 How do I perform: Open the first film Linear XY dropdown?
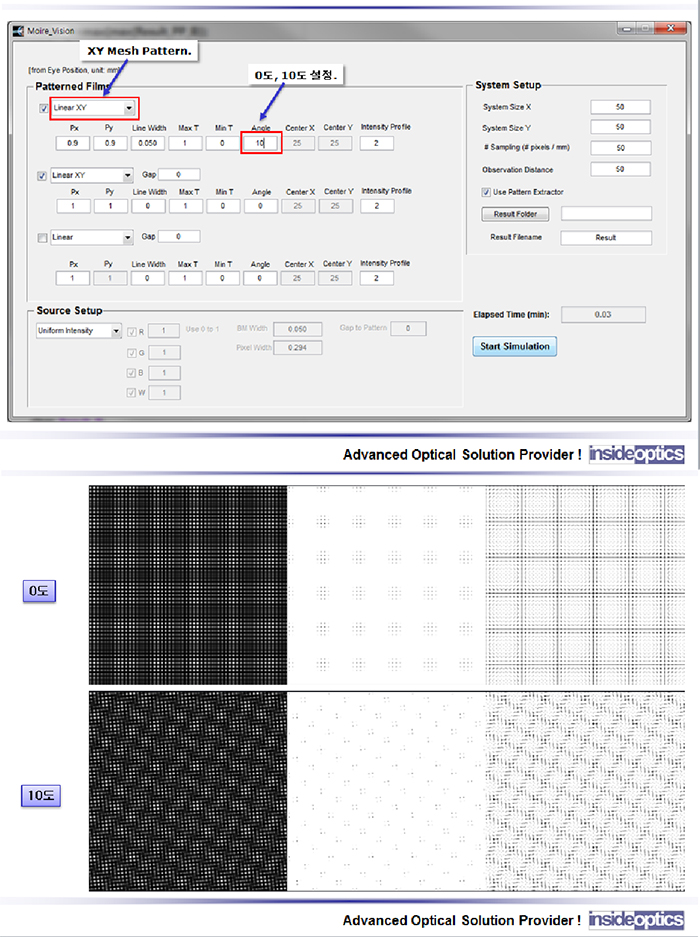(129, 108)
